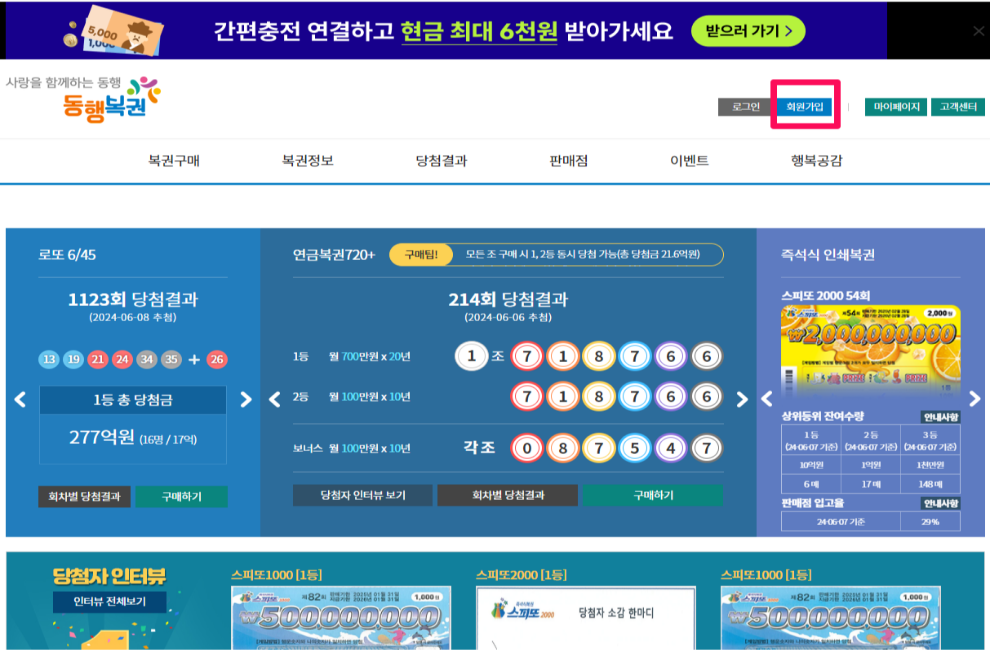Open the 당첨결과 menu
Viewport: 990px width, 650px height.
click(x=442, y=160)
